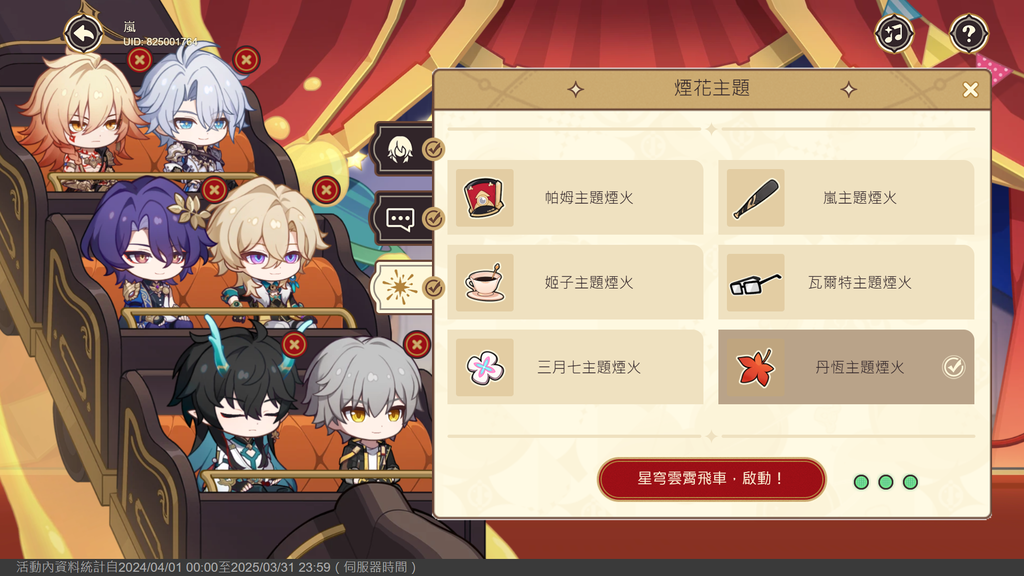This screenshot has height=576, width=1024.
Task: Remove the purple-haired character from seat
Action: [214, 190]
